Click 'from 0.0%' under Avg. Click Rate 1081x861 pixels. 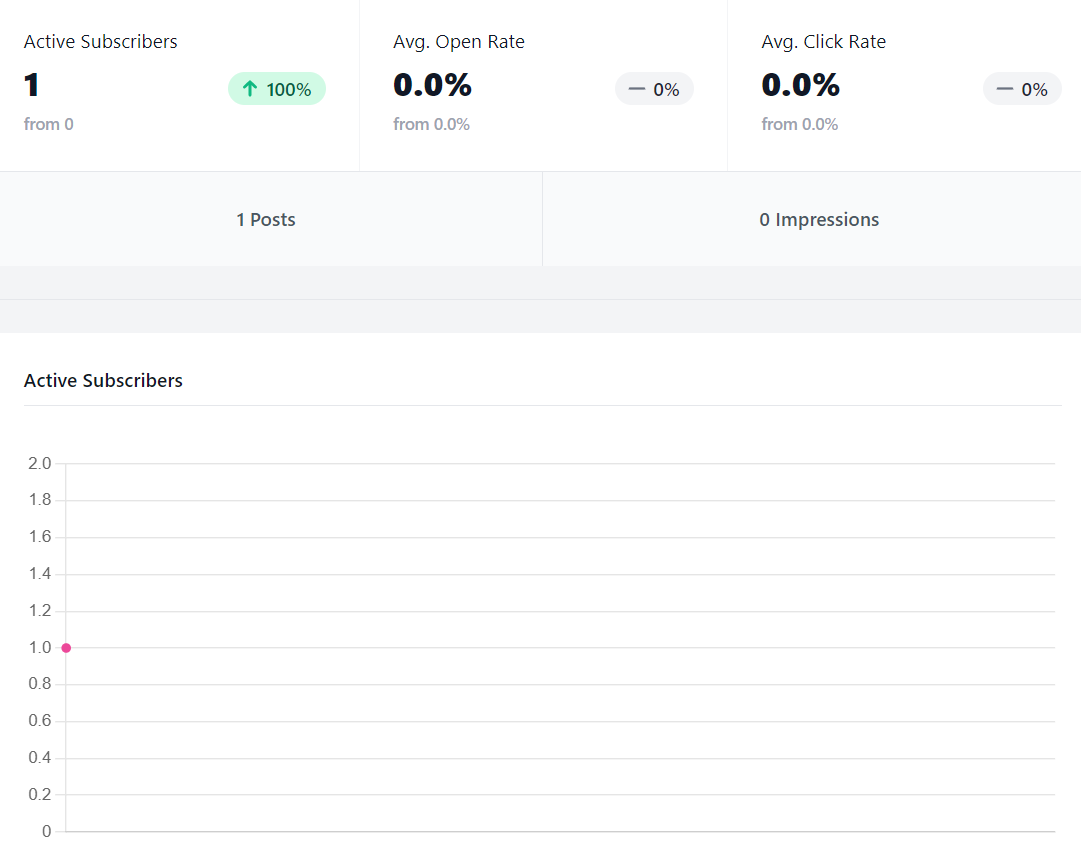[x=800, y=125]
